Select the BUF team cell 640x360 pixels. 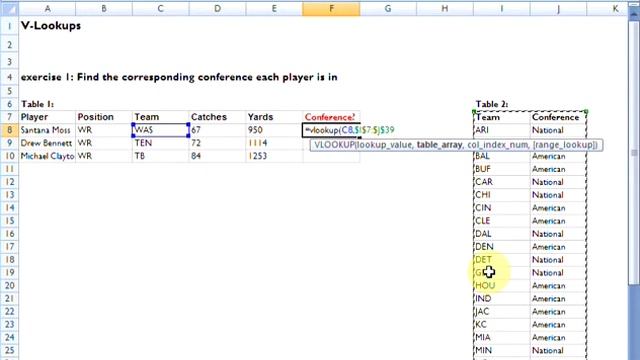tap(502, 169)
